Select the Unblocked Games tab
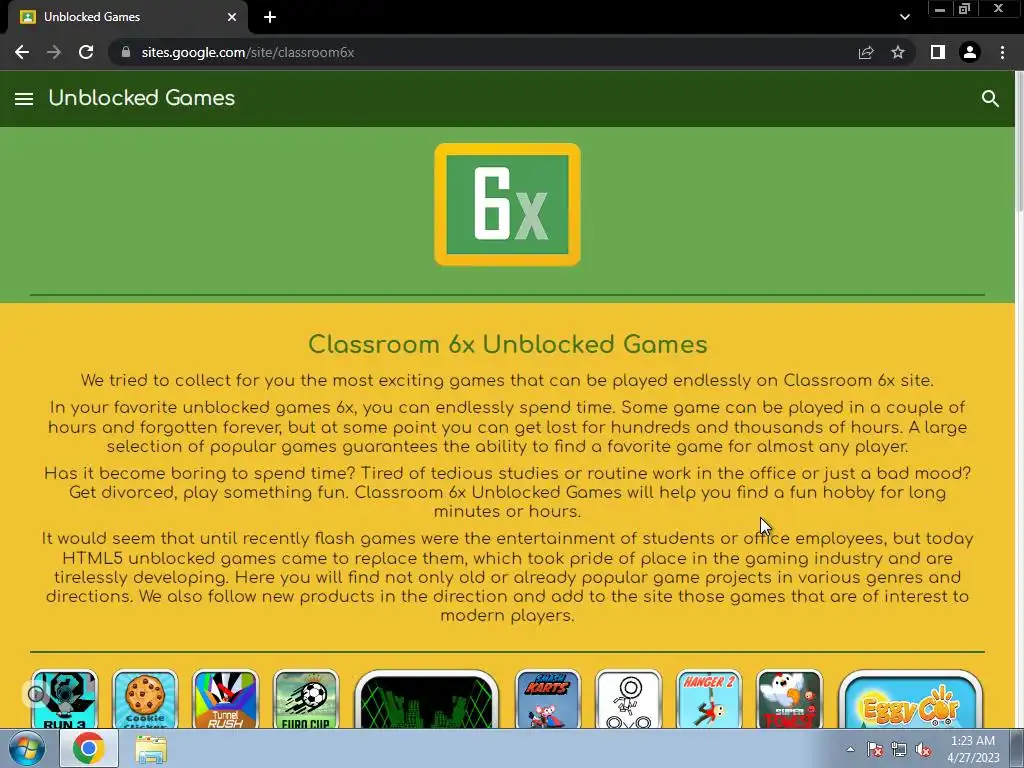1024x768 pixels. pos(127,17)
